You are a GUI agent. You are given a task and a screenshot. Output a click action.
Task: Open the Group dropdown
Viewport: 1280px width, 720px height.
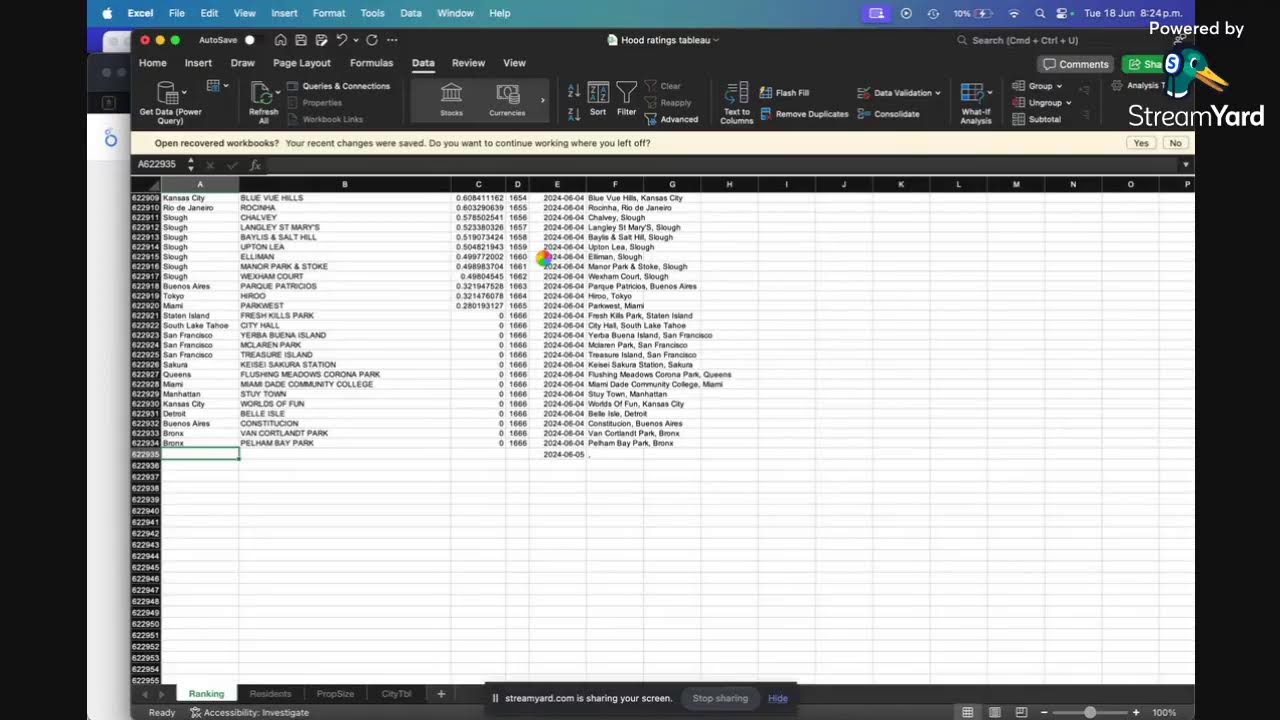click(x=1059, y=86)
